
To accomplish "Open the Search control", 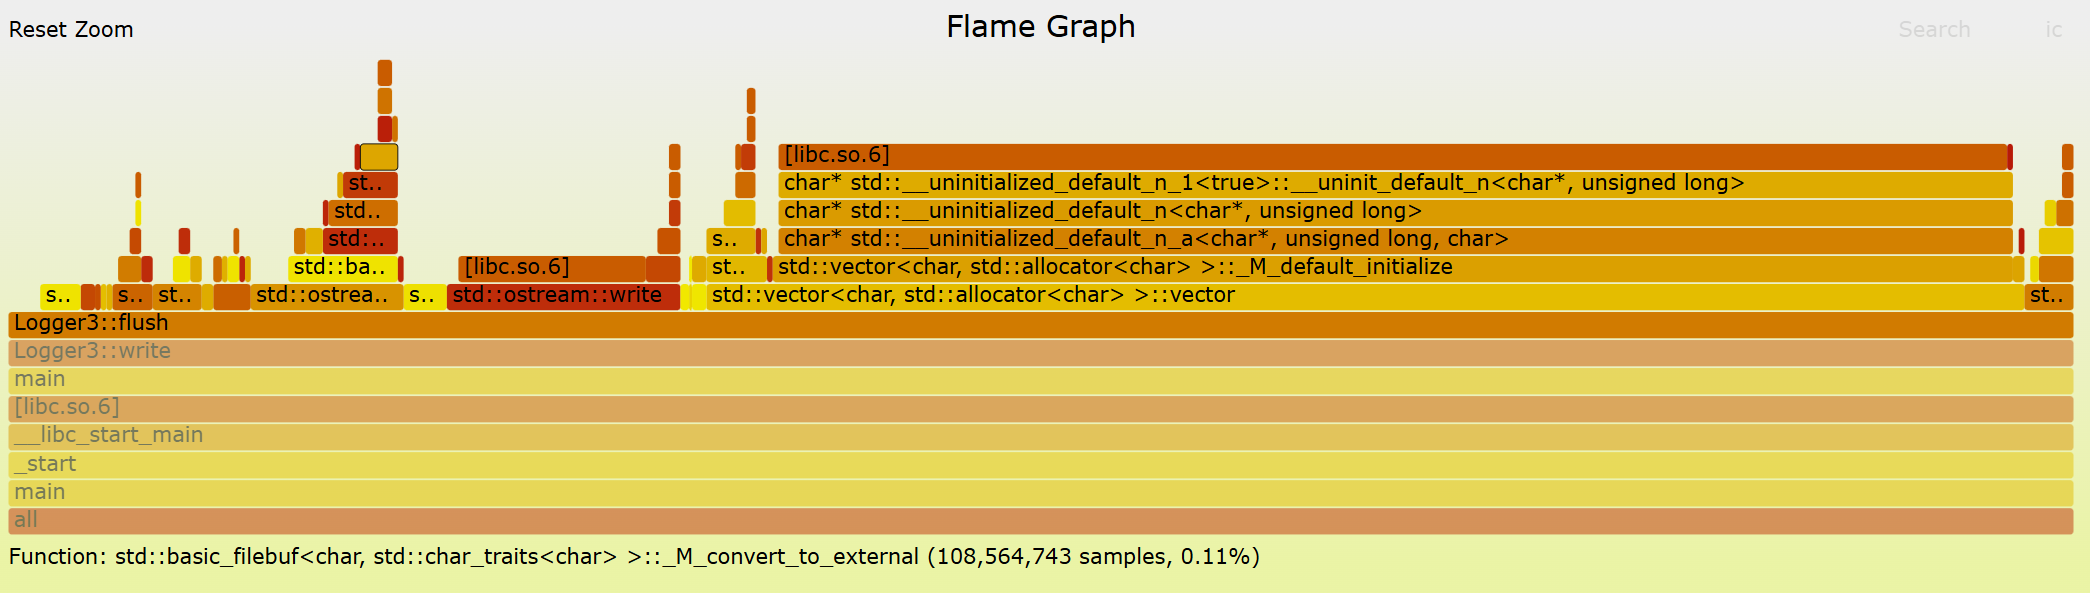I will (x=1933, y=30).
